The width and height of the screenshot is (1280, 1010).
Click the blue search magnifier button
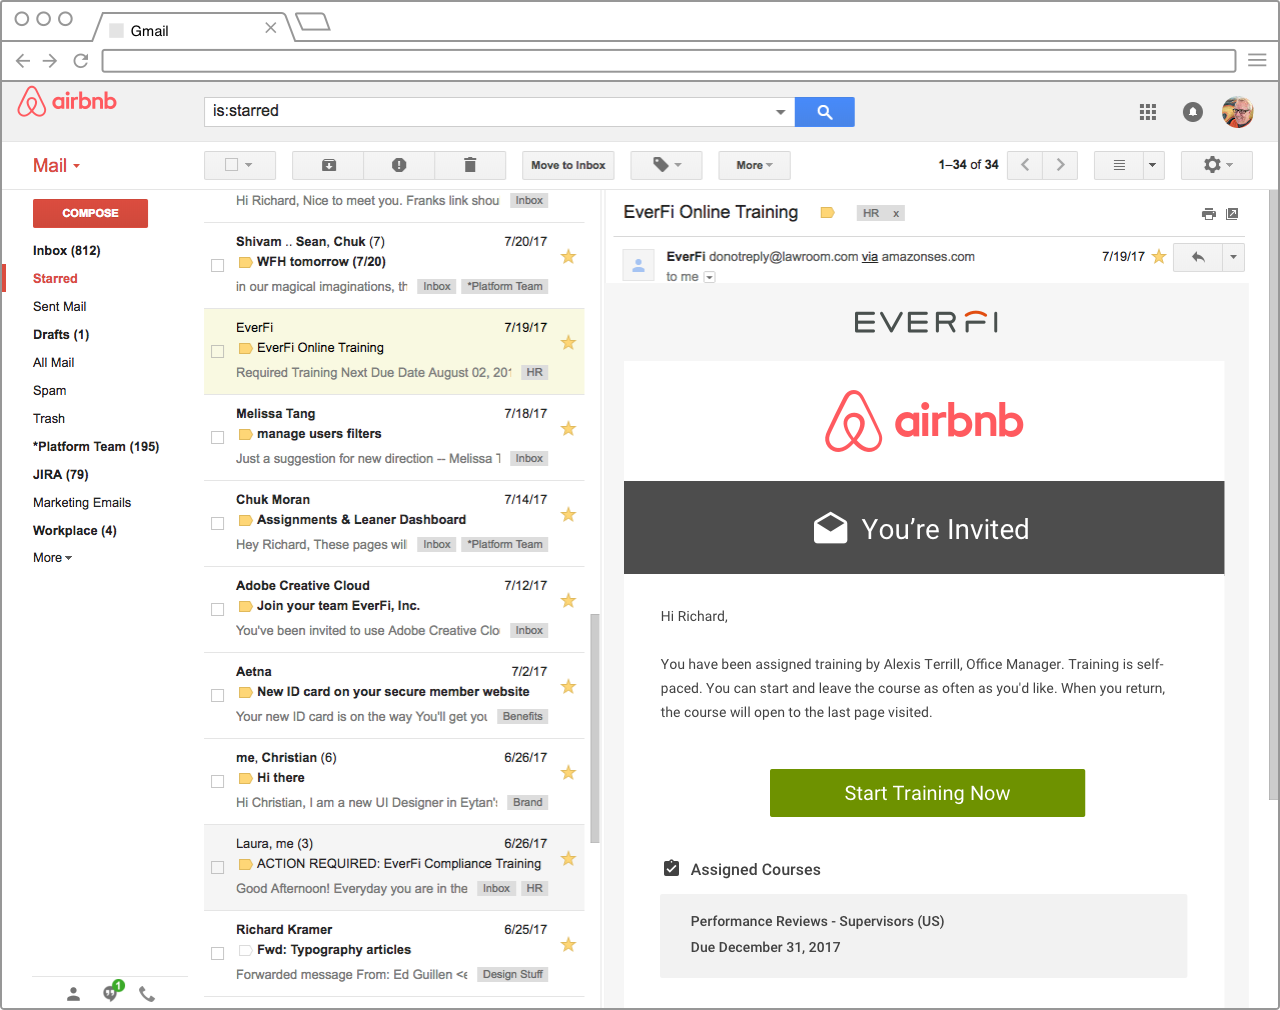tap(824, 112)
